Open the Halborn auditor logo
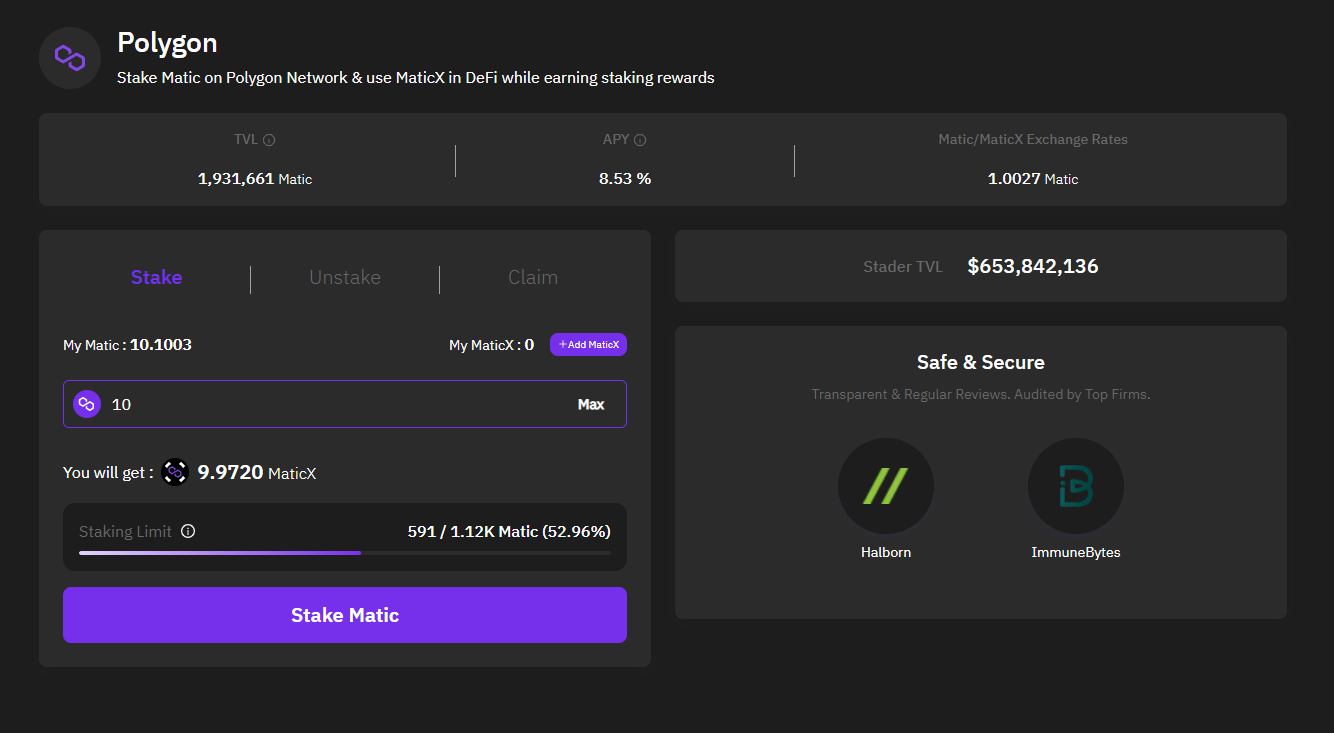Image resolution: width=1334 pixels, height=733 pixels. click(885, 486)
